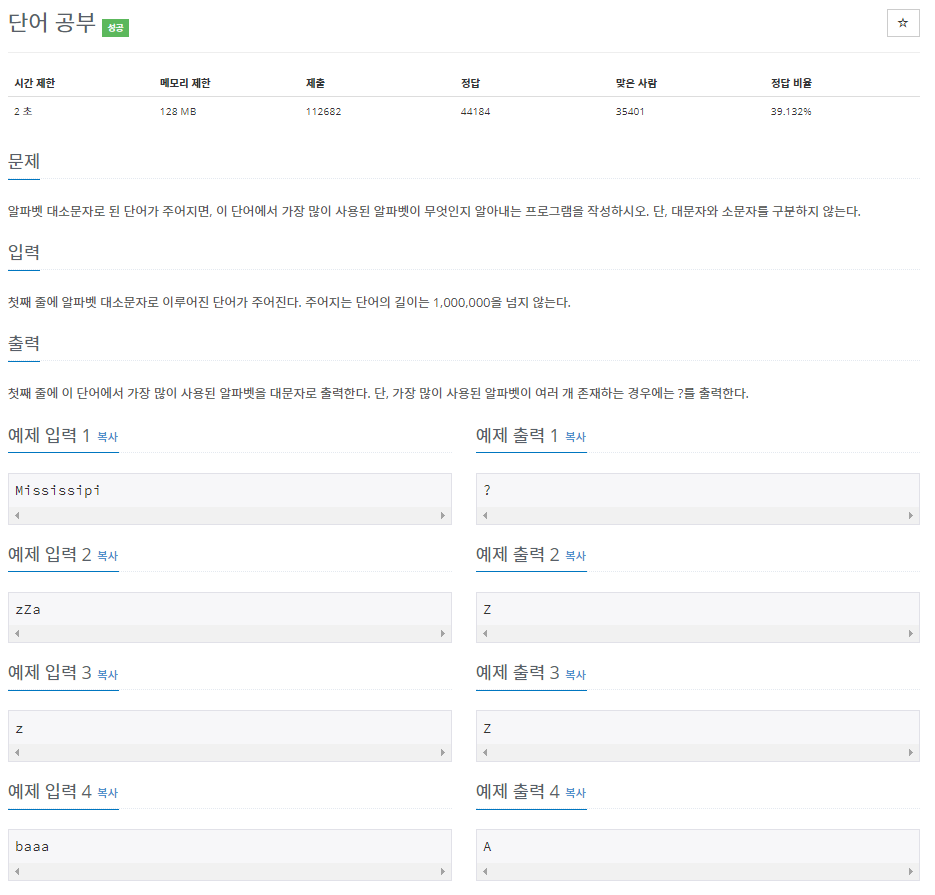Click the 단어 공부 problem title
Image resolution: width=935 pixels, height=895 pixels.
[x=52, y=23]
